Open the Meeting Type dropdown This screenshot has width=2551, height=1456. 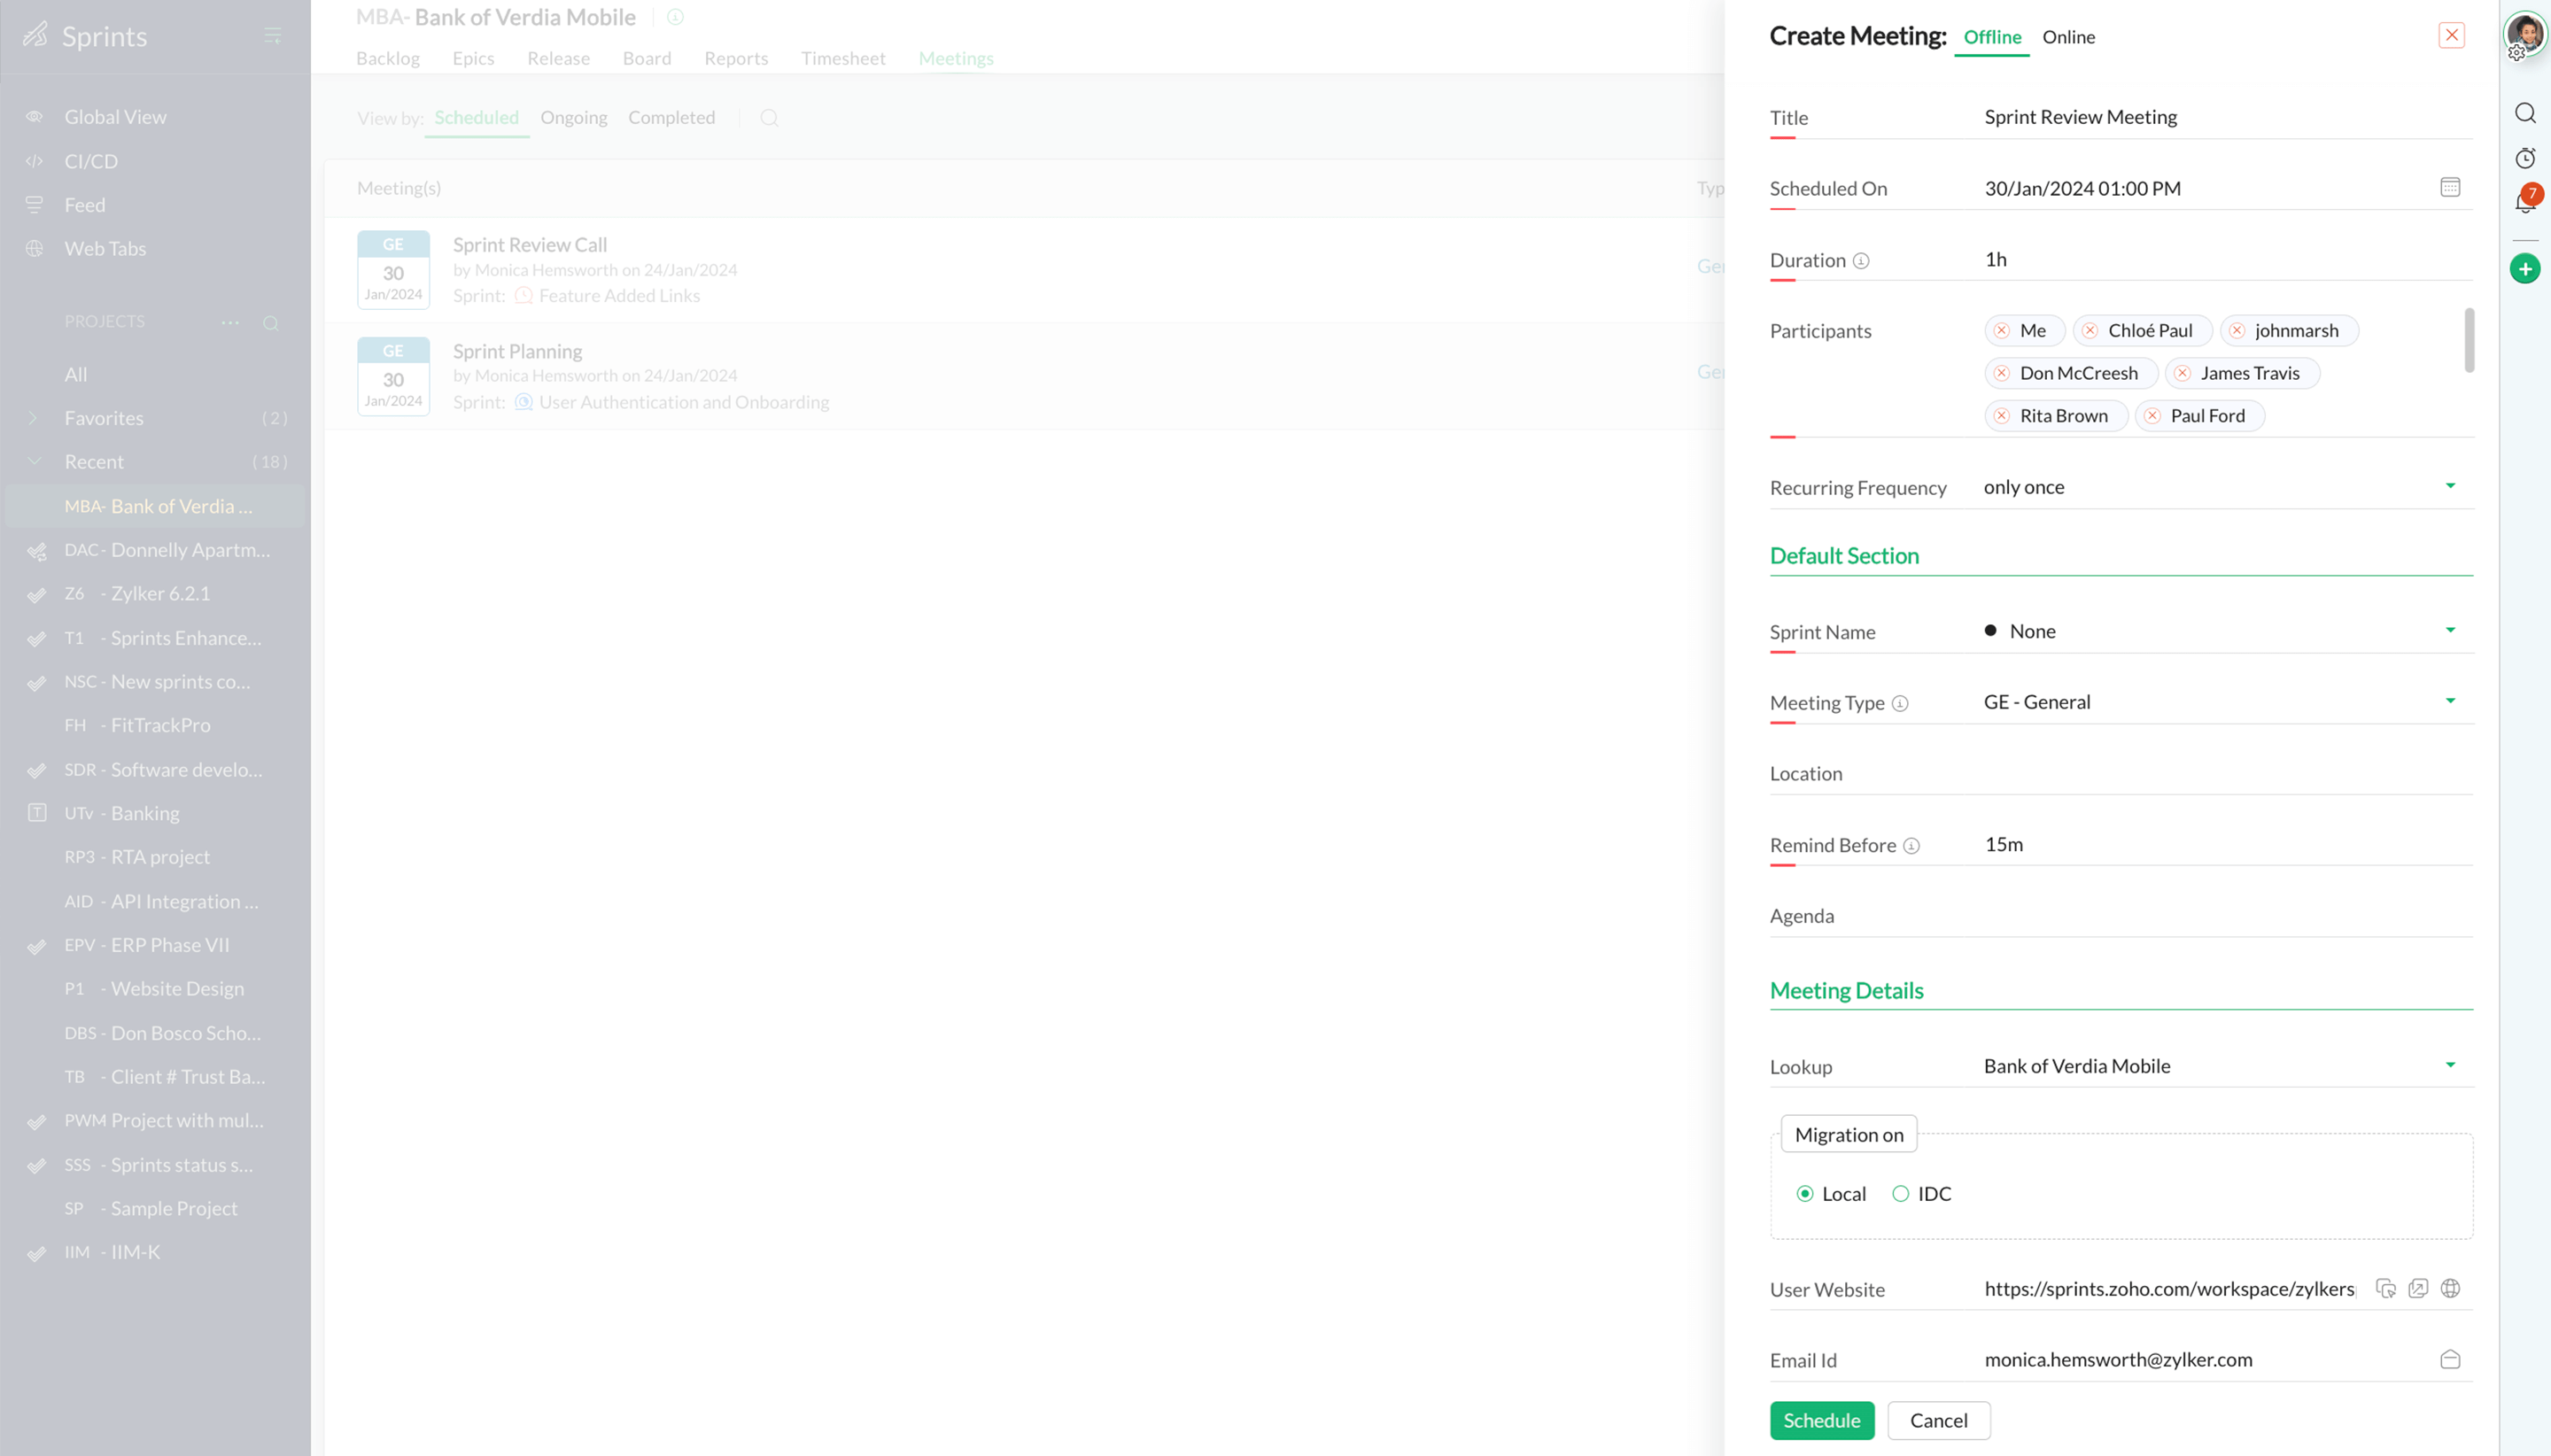pyautogui.click(x=2449, y=701)
